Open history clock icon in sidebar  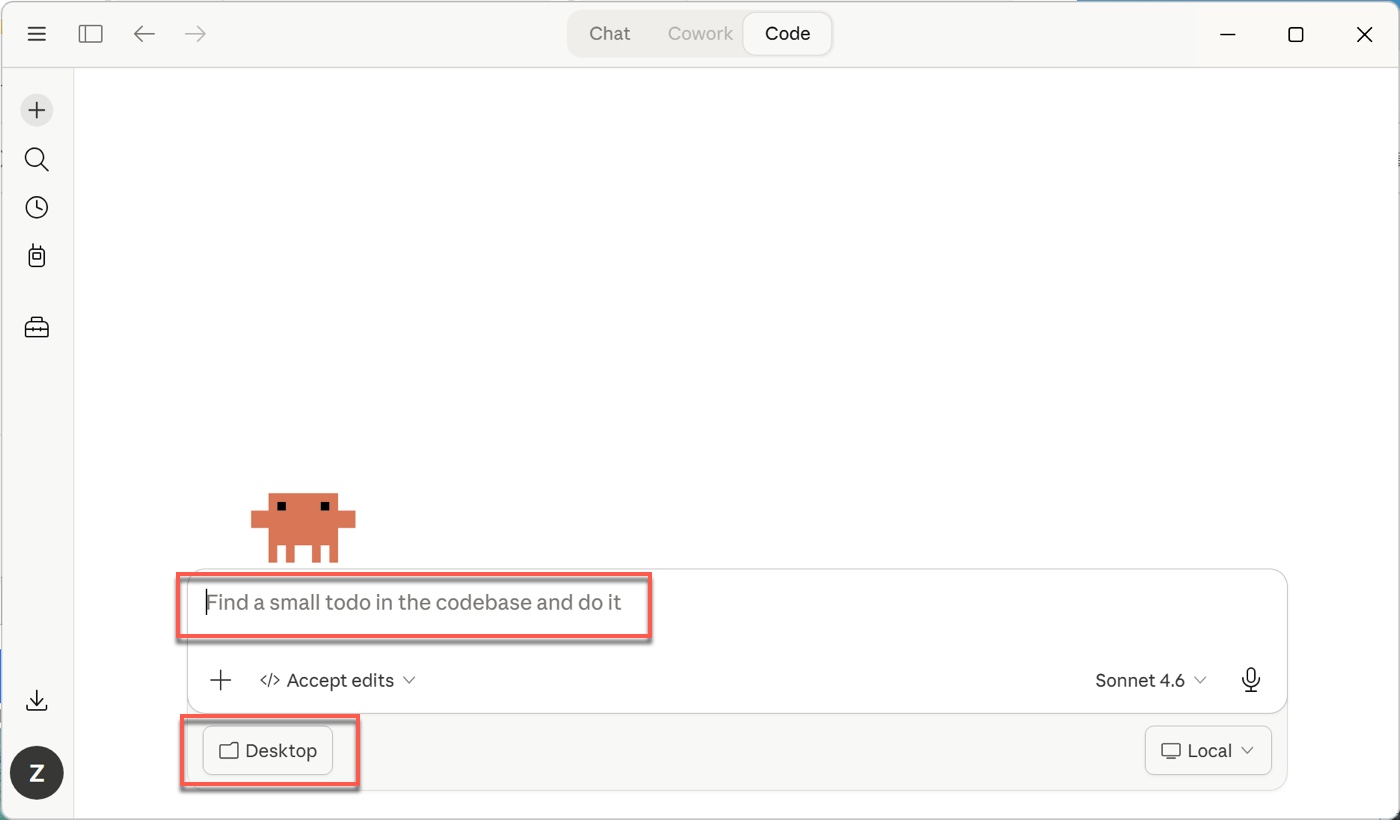[37, 207]
